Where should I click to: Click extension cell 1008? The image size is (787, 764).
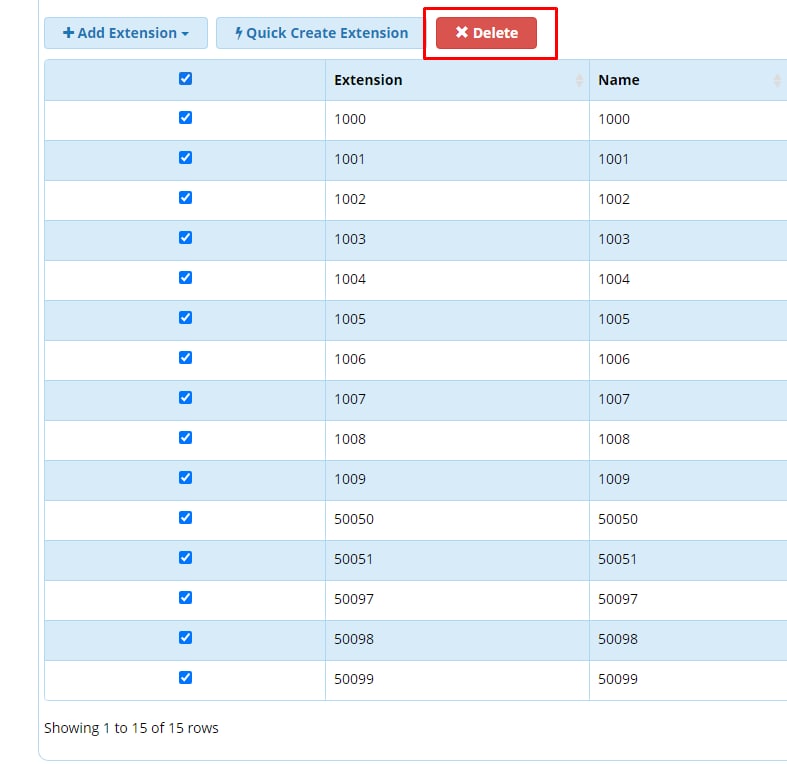tap(457, 440)
